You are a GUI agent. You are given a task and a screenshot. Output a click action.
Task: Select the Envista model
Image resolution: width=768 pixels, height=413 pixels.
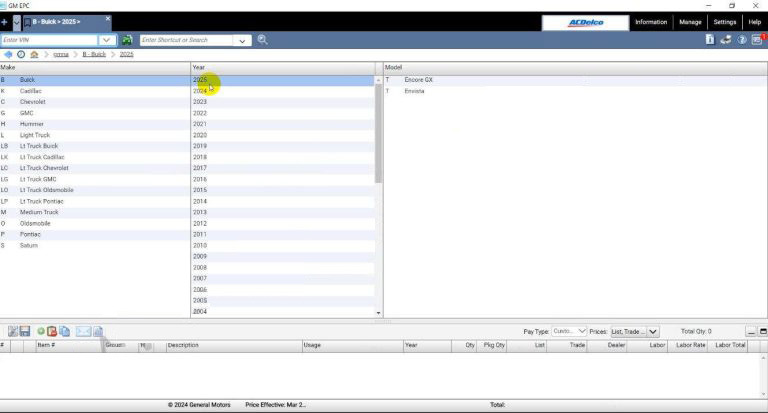575,91
